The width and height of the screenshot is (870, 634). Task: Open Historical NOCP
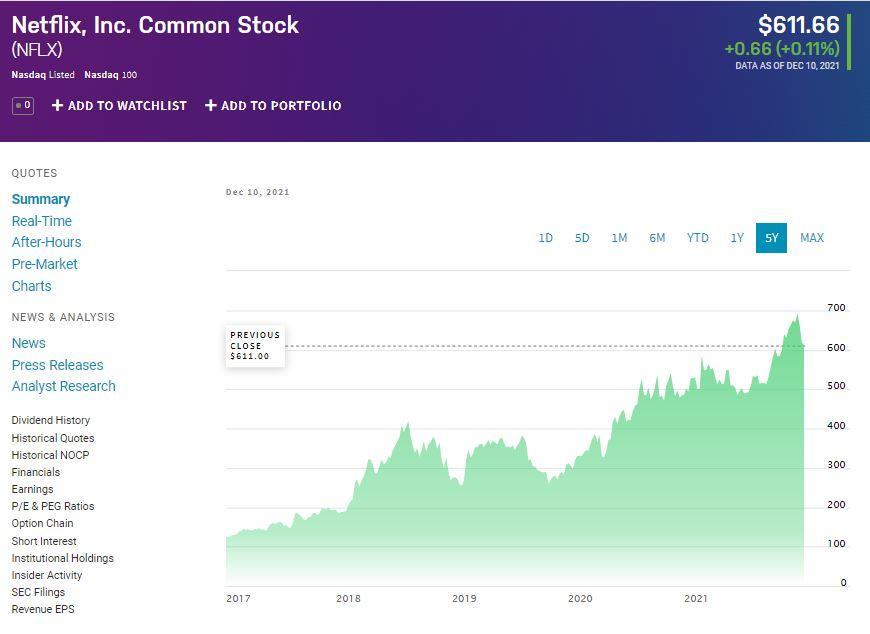click(50, 455)
